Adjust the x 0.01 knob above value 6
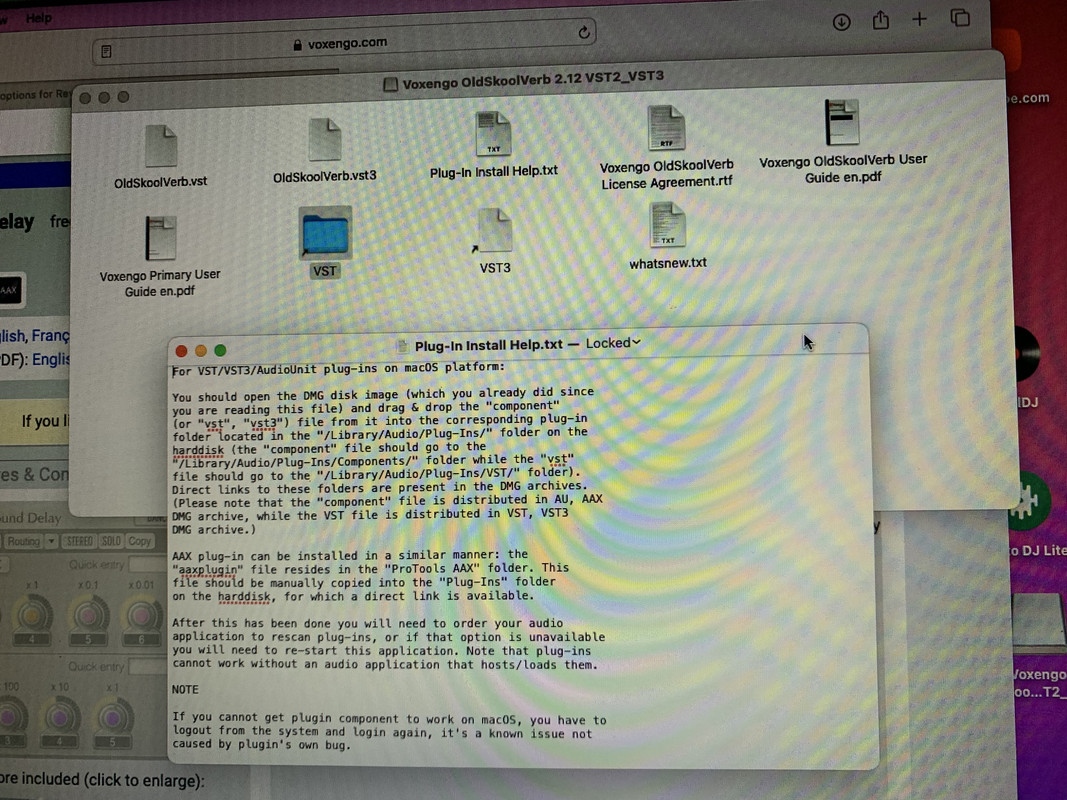 [x=141, y=614]
